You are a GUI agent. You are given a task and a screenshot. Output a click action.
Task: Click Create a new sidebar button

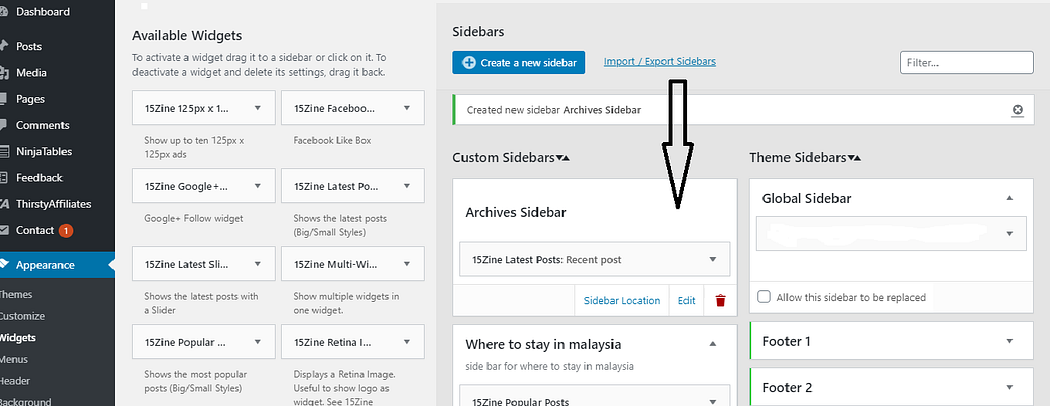[519, 62]
